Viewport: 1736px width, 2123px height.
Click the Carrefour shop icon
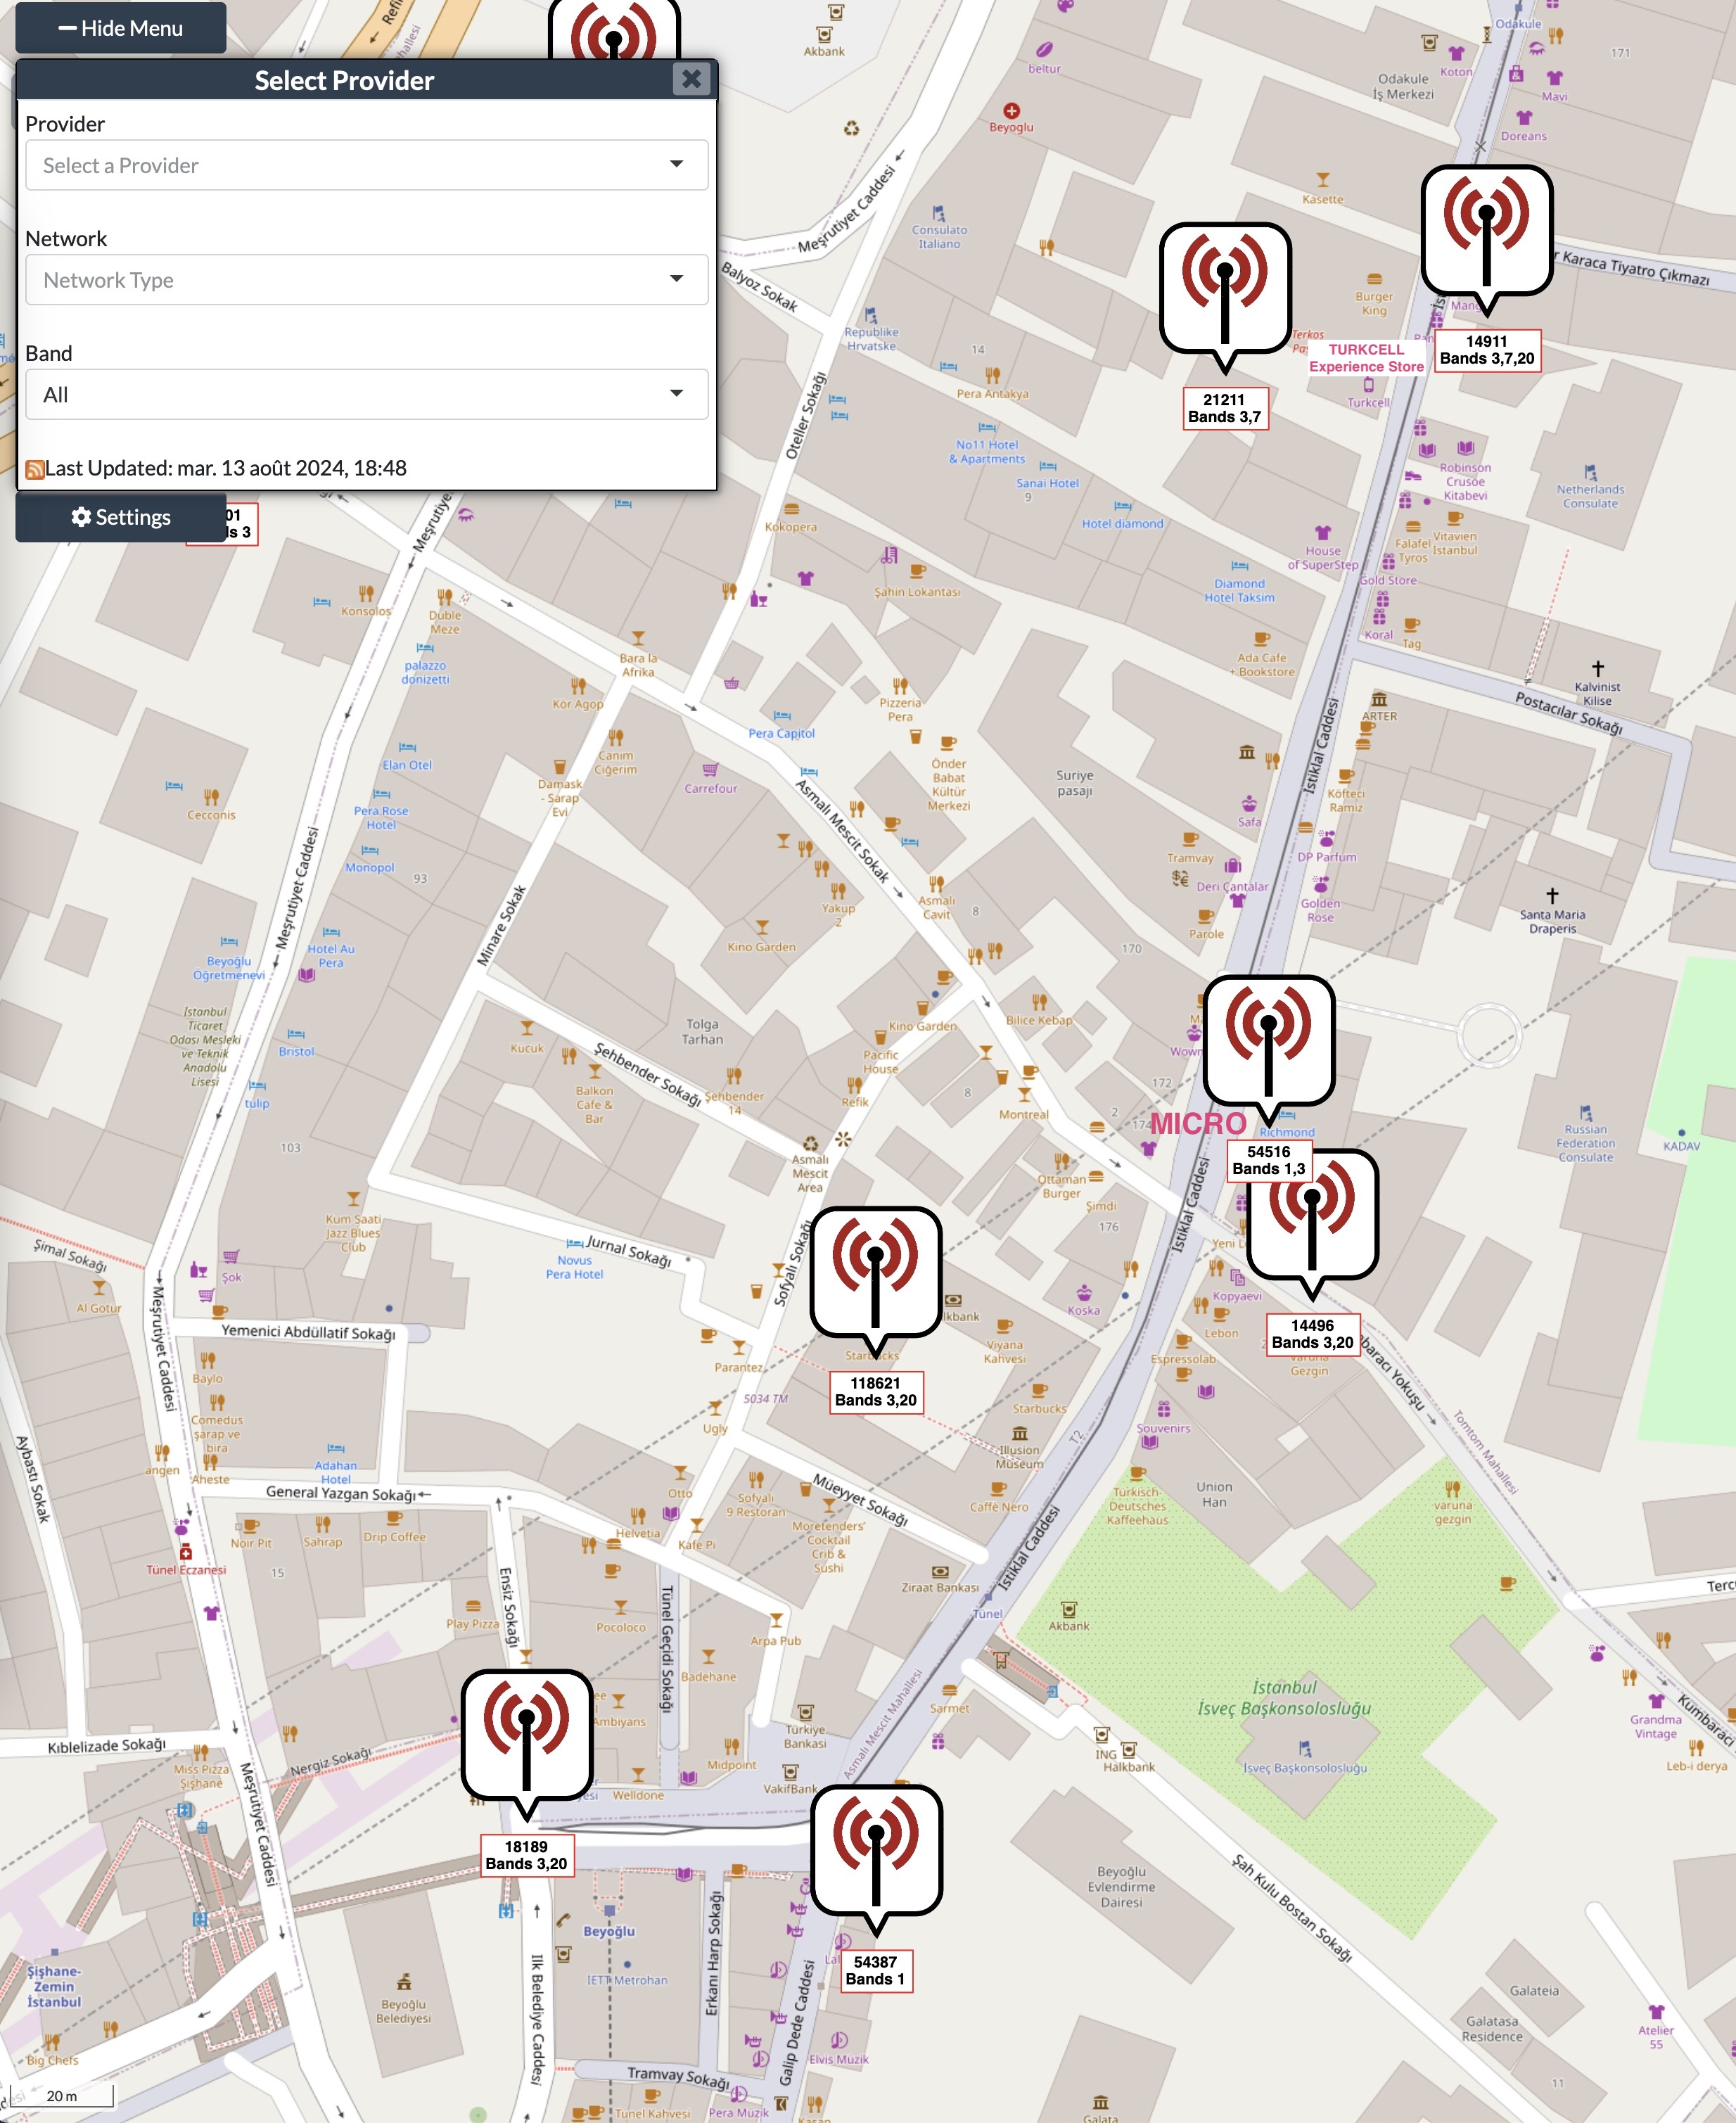click(710, 770)
